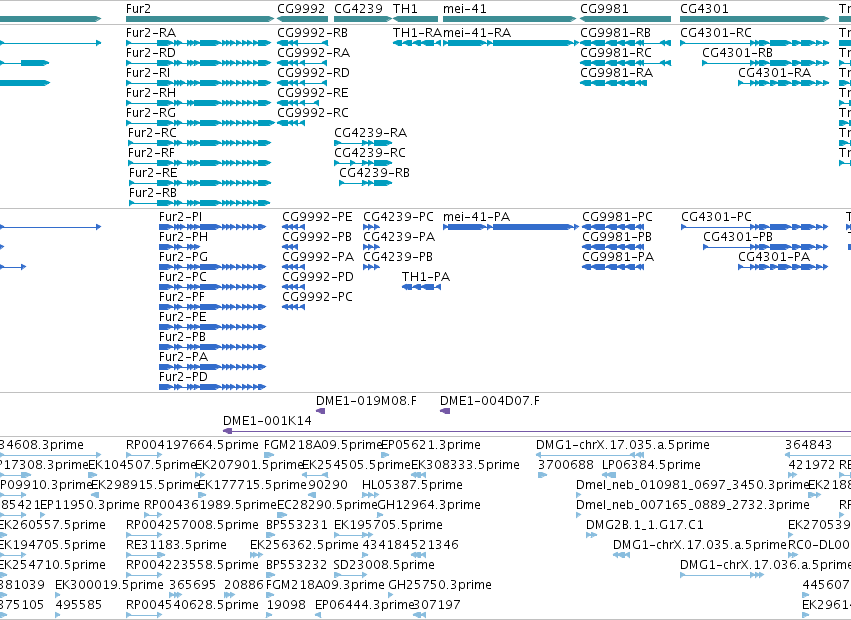Screen dimensions: 851x620
Task: Click EST EP05621.3prime
Action: pyautogui.click(x=386, y=455)
